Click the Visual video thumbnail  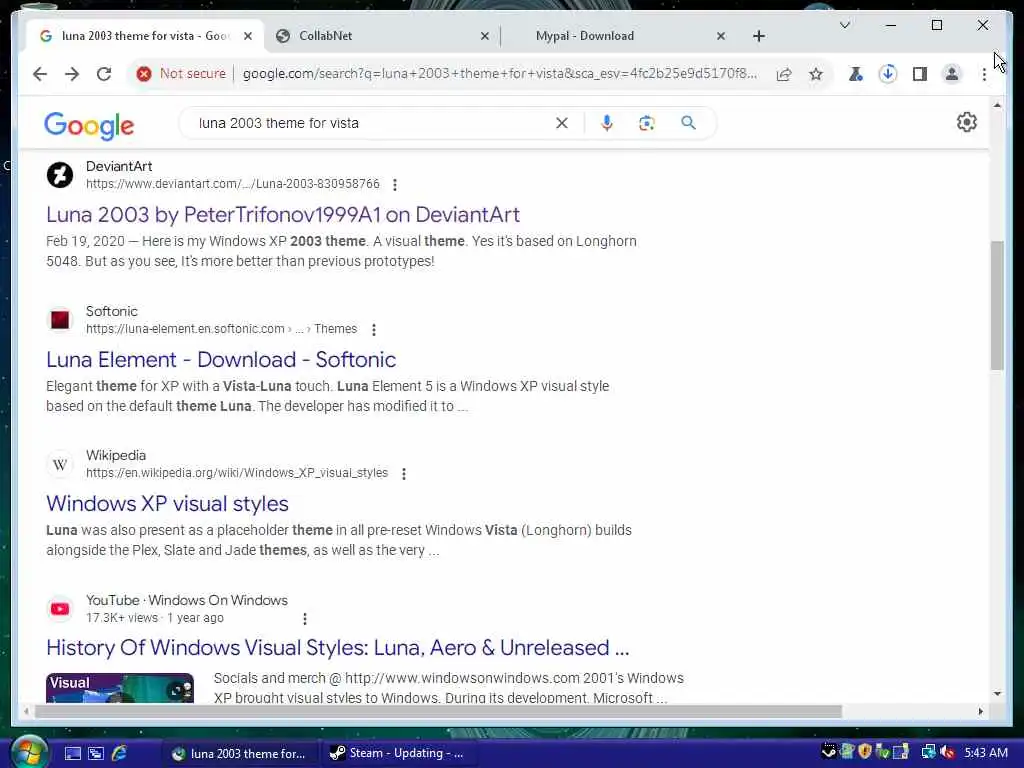click(120, 688)
